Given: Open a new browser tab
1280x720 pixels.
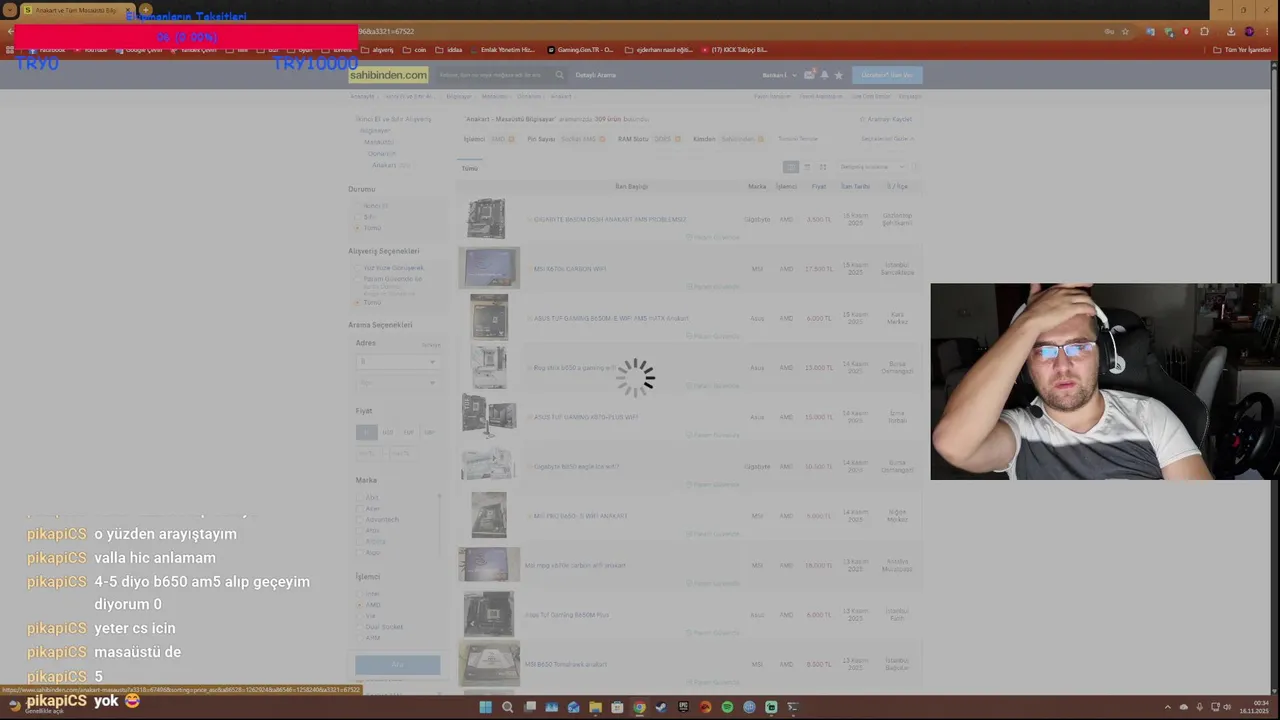Looking at the screenshot, I should tap(145, 10).
